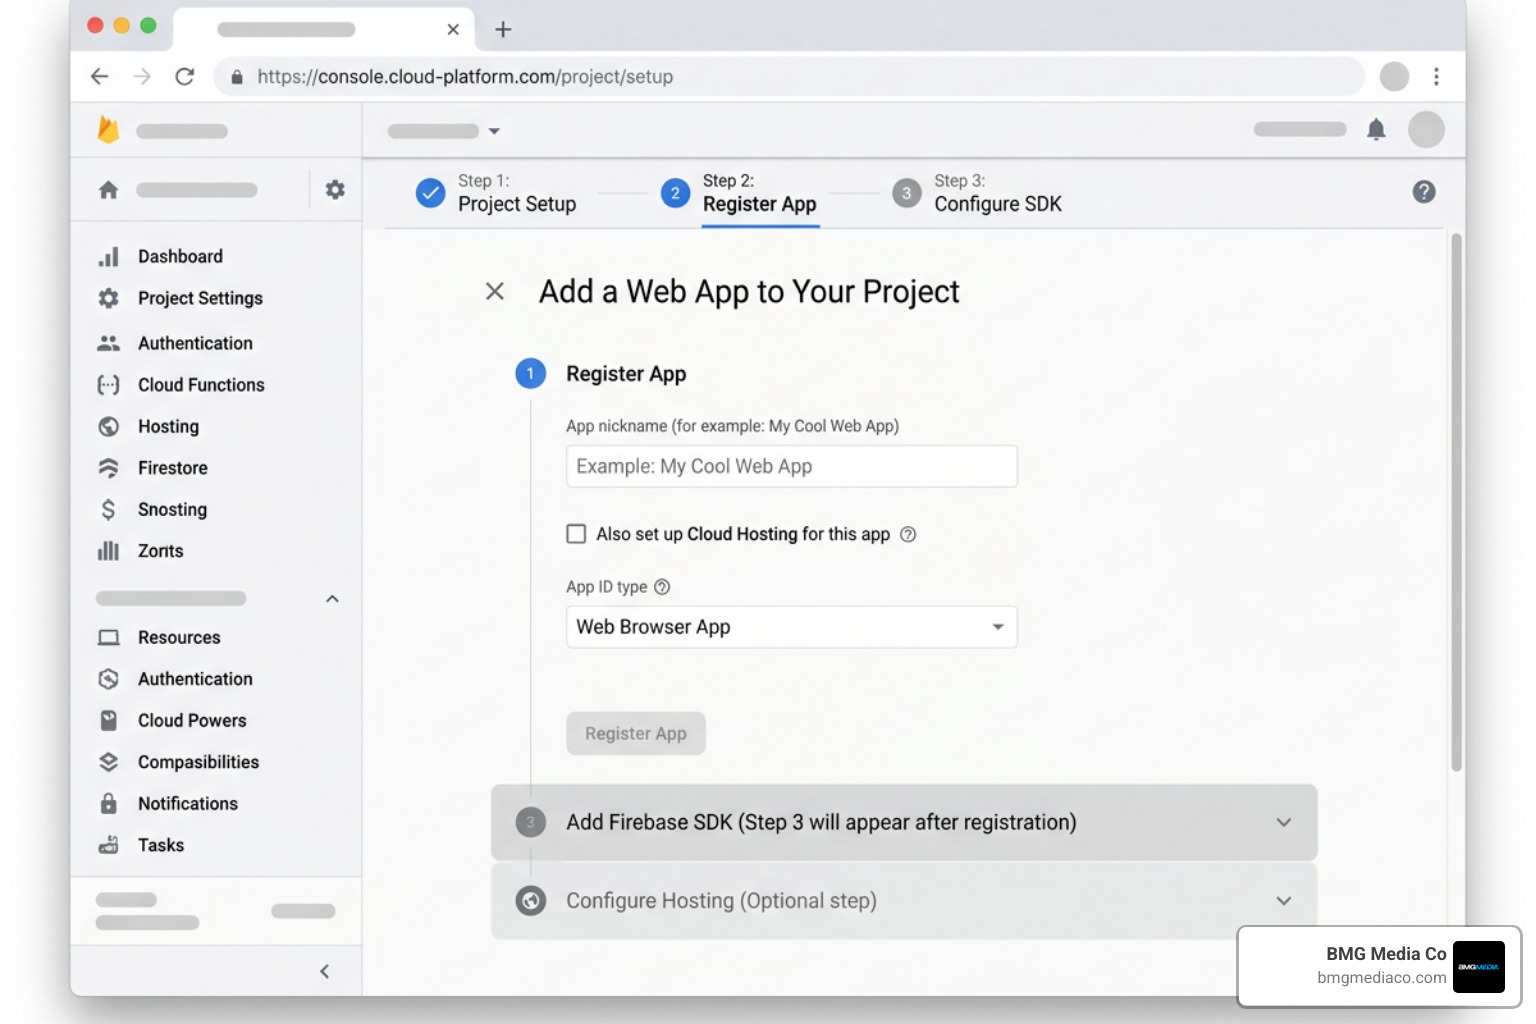The image size is (1536, 1024).
Task: Select Step 2 Register App tab
Action: tap(739, 192)
